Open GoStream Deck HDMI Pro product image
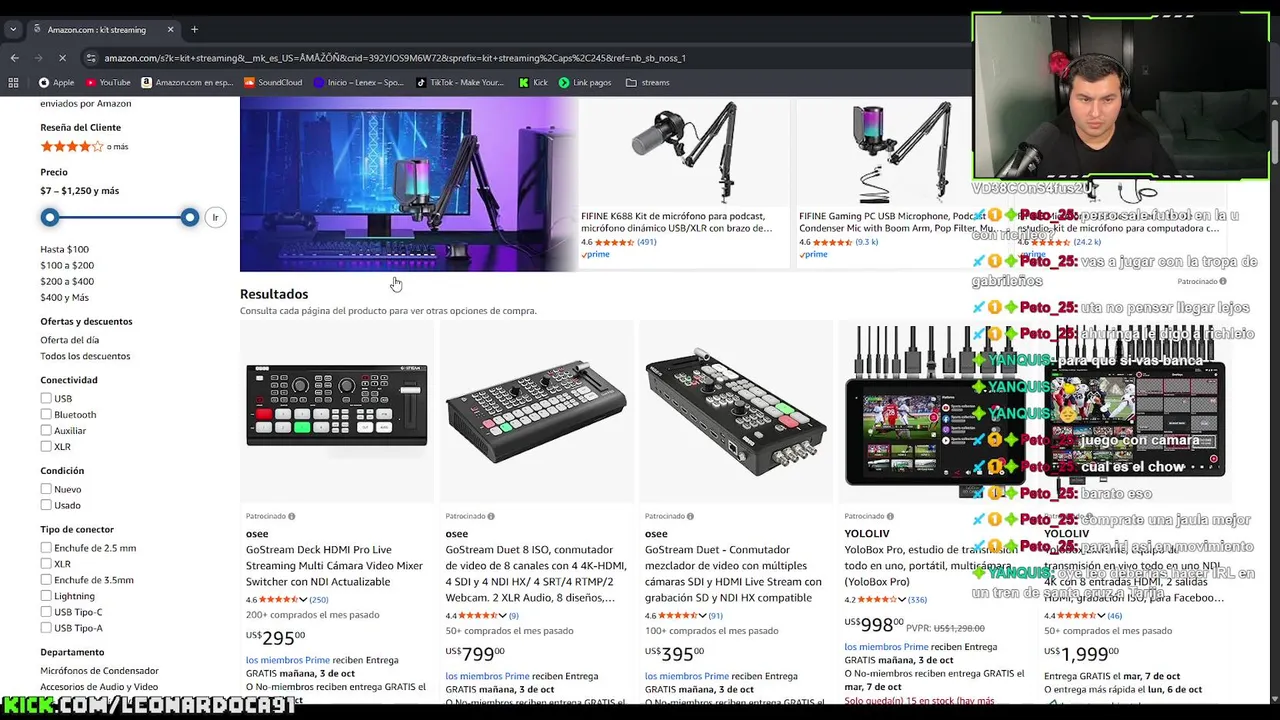The image size is (1280, 720). coord(337,405)
